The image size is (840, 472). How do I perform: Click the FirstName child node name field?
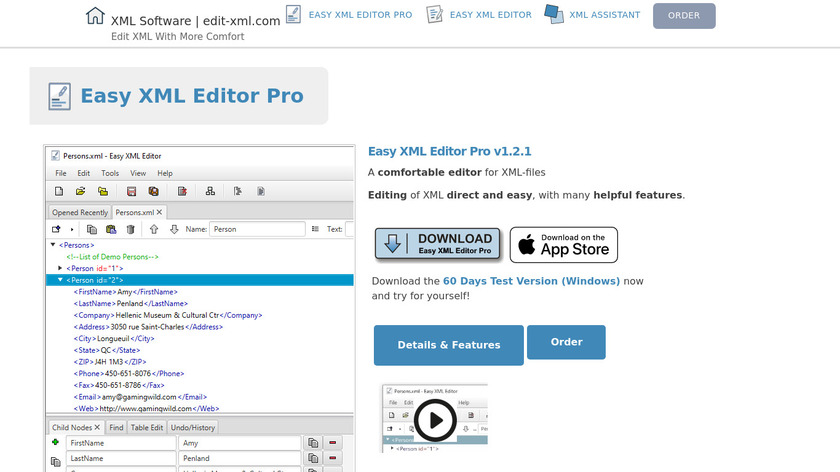(x=121, y=443)
